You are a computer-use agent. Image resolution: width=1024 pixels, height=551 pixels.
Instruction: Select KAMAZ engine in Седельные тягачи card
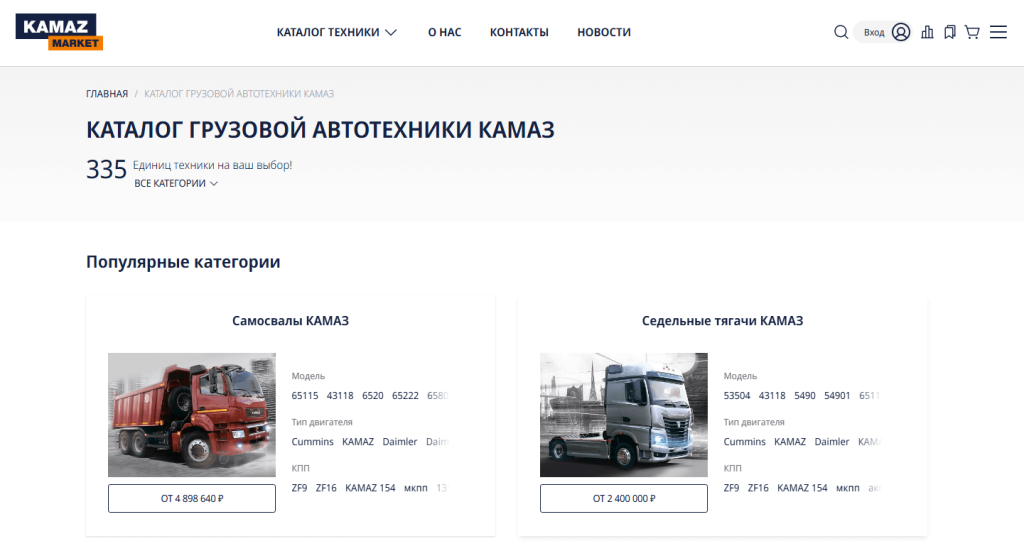pos(790,442)
